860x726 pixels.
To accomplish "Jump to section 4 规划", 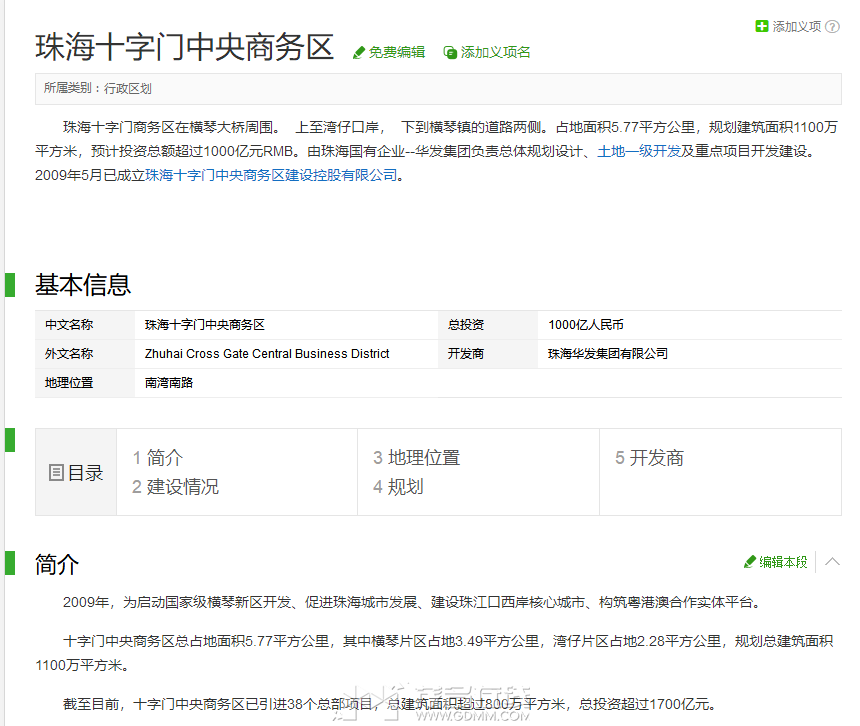I will (398, 487).
